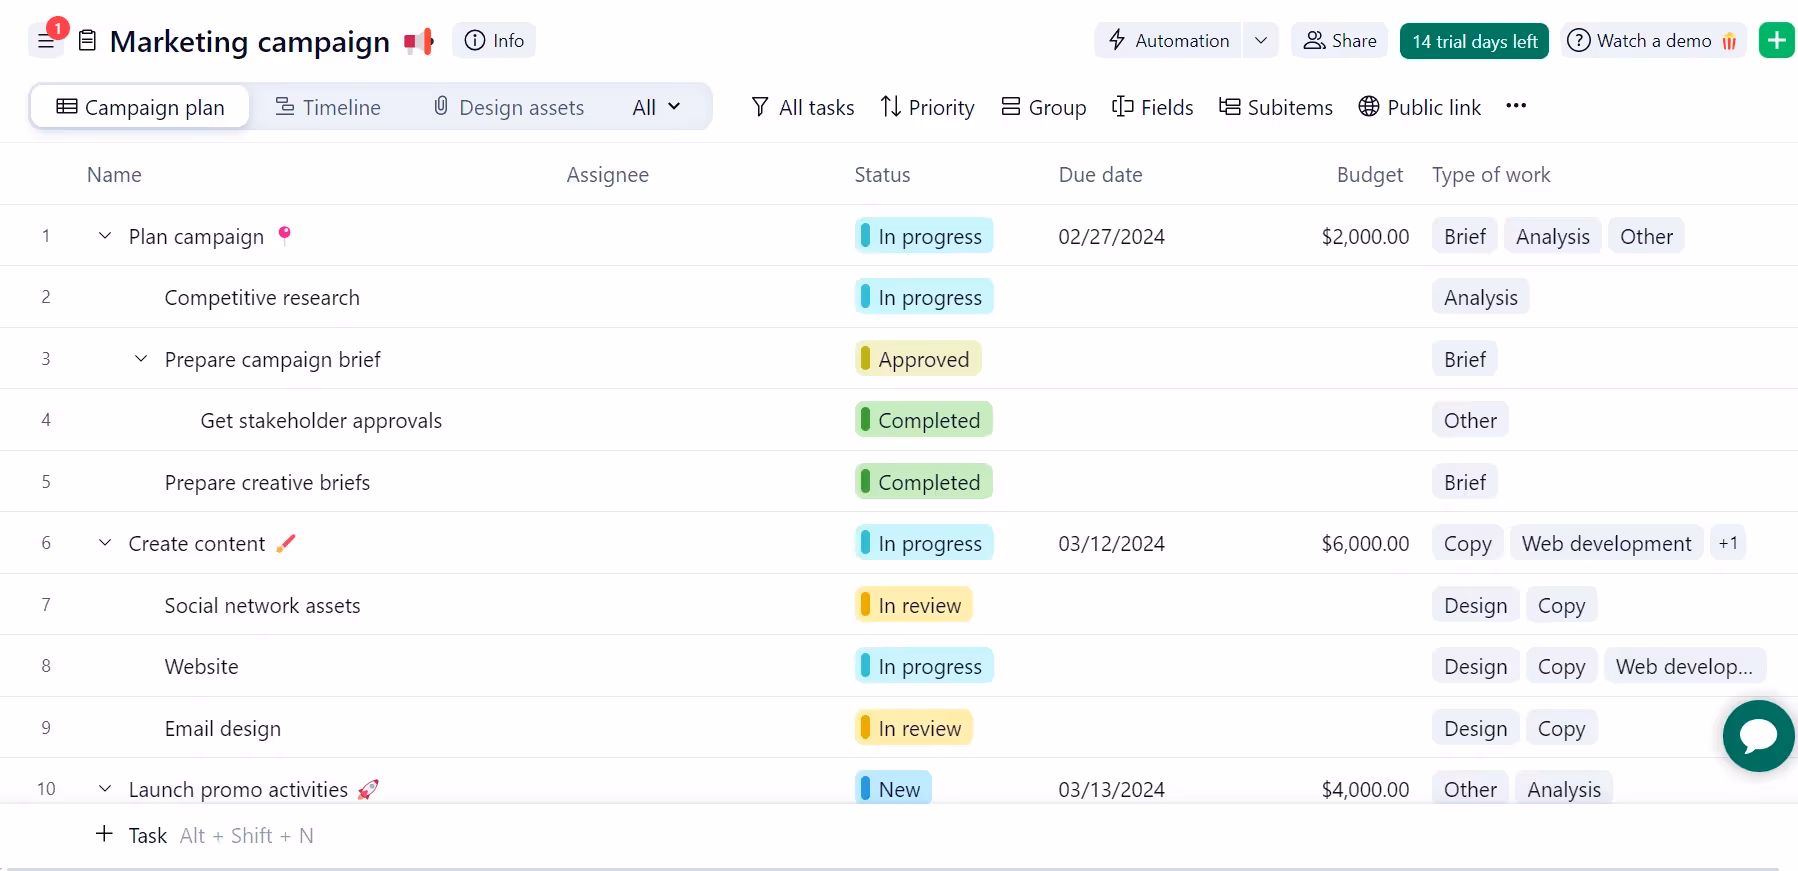Toggle Subitems display
The width and height of the screenshot is (1798, 871).
(x=1275, y=107)
